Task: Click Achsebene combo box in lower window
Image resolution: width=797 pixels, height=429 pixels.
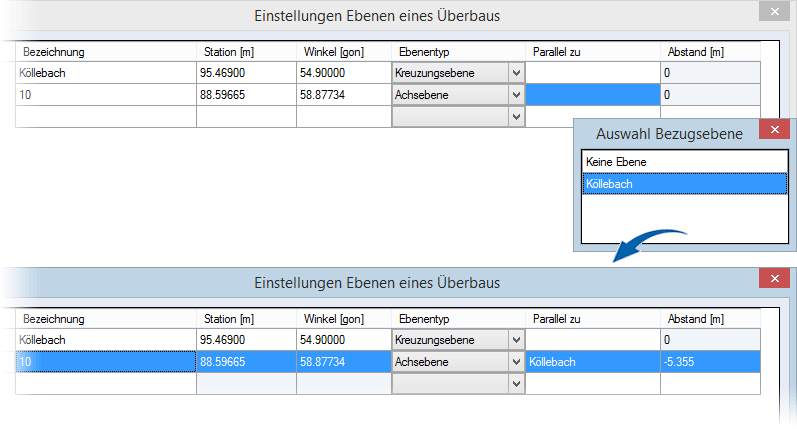Action: click(x=458, y=361)
